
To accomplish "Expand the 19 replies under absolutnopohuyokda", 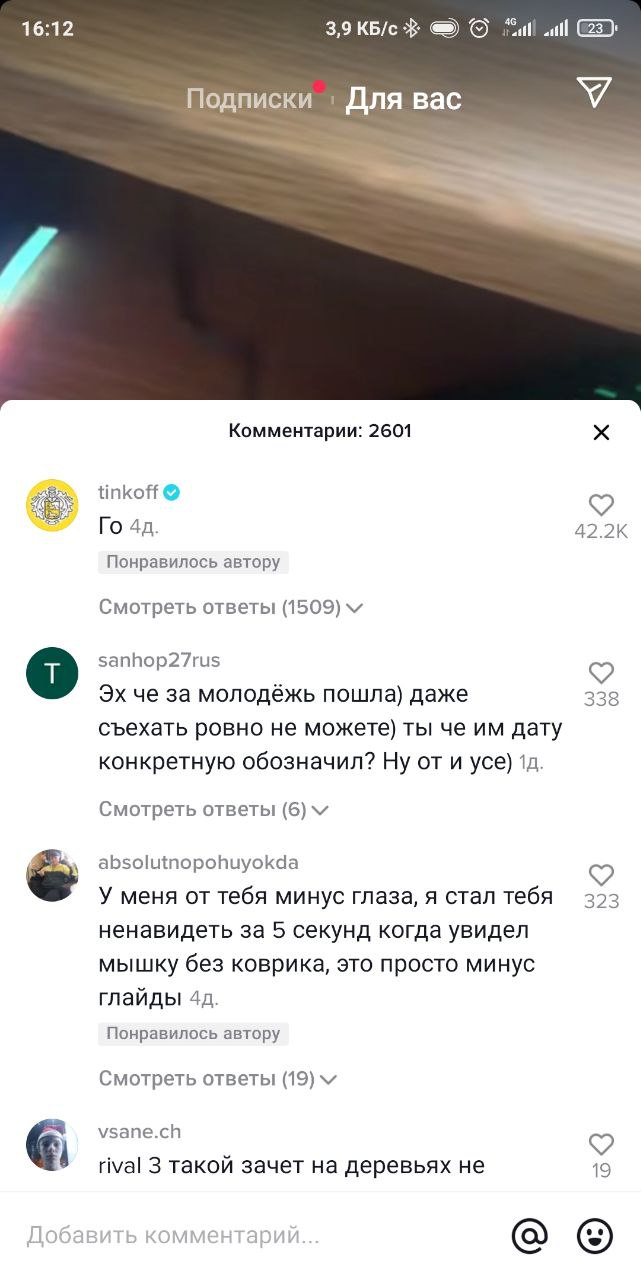I will (x=218, y=1078).
